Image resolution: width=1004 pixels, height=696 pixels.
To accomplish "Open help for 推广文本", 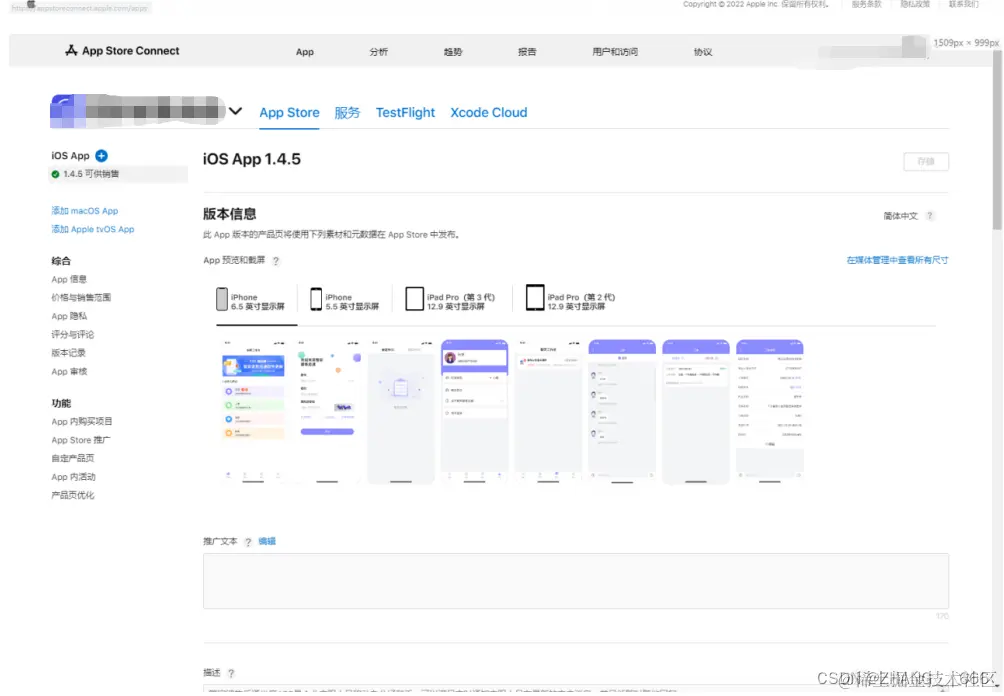I will pos(248,542).
